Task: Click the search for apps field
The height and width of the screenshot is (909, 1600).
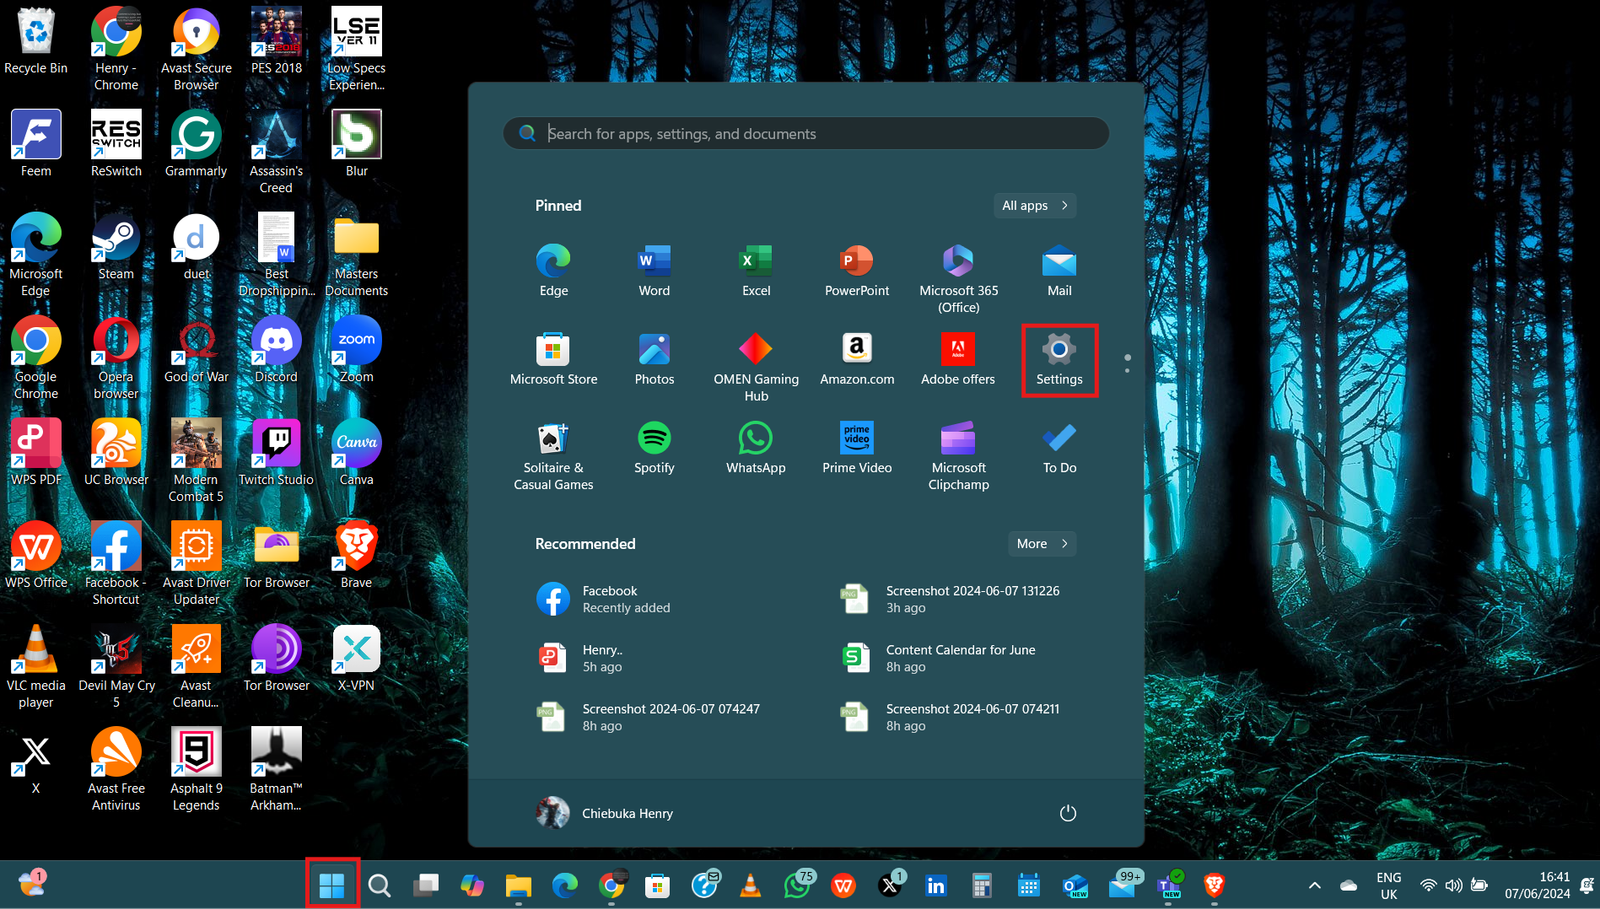Action: click(x=803, y=133)
